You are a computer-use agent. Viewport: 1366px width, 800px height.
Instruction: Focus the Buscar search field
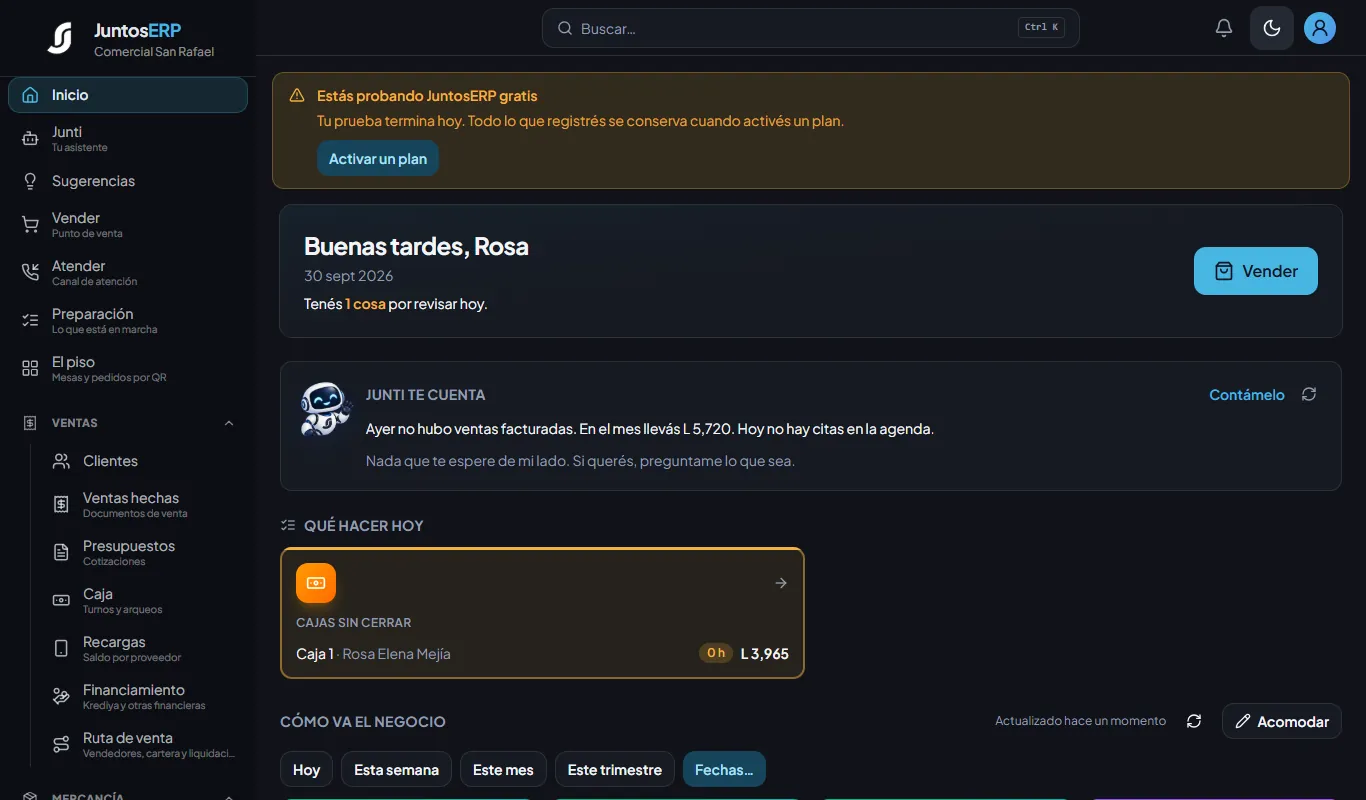(810, 28)
